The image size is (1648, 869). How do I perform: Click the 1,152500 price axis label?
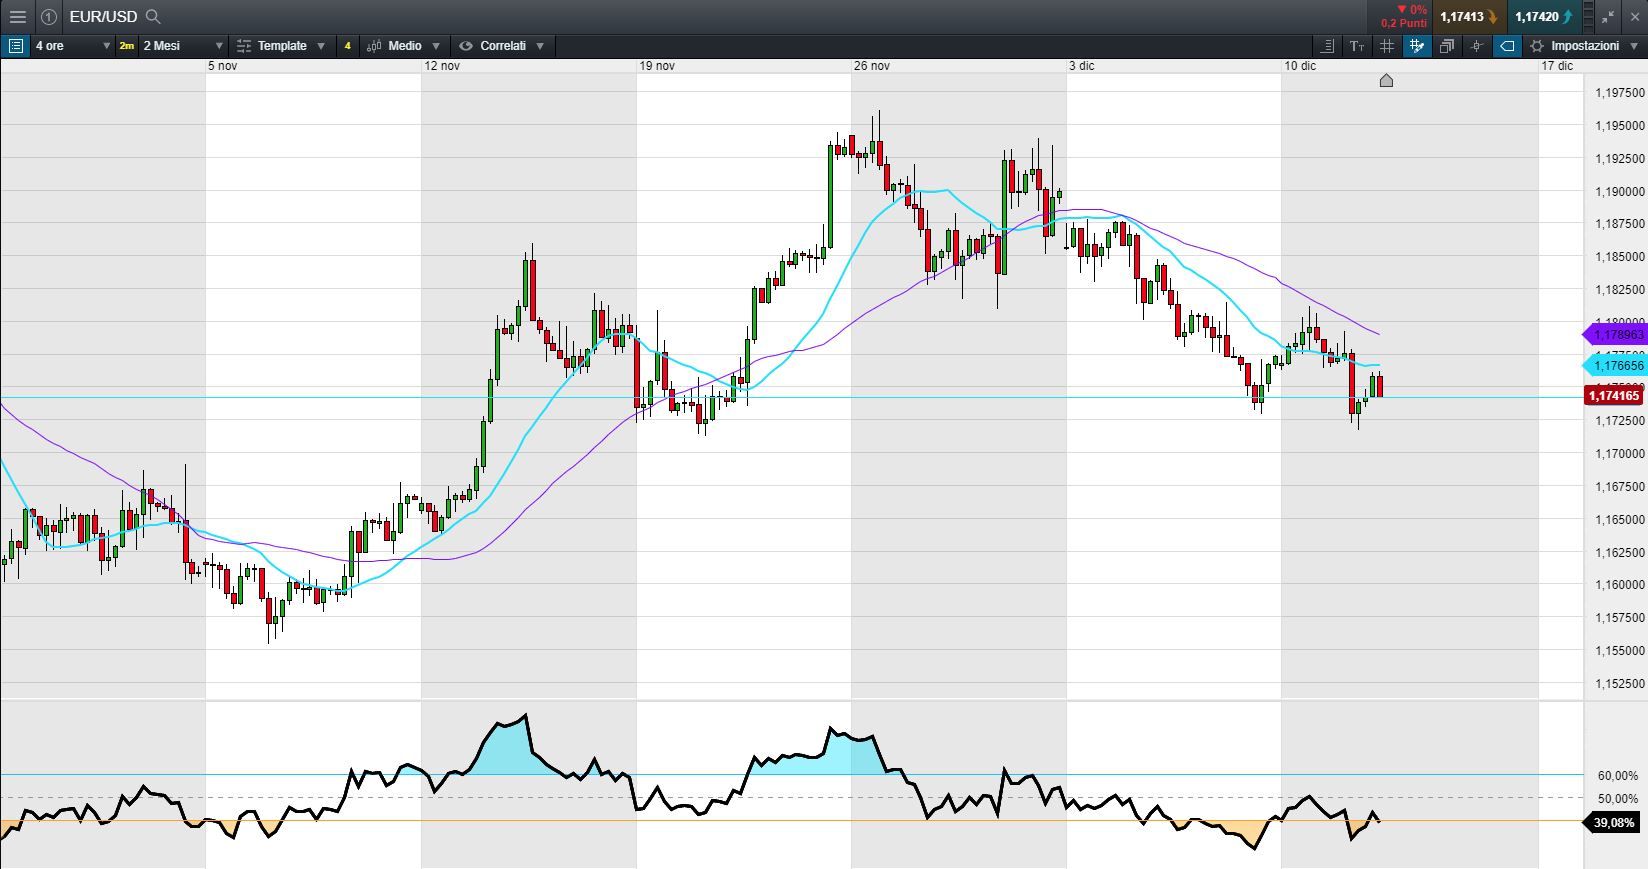[1620, 684]
